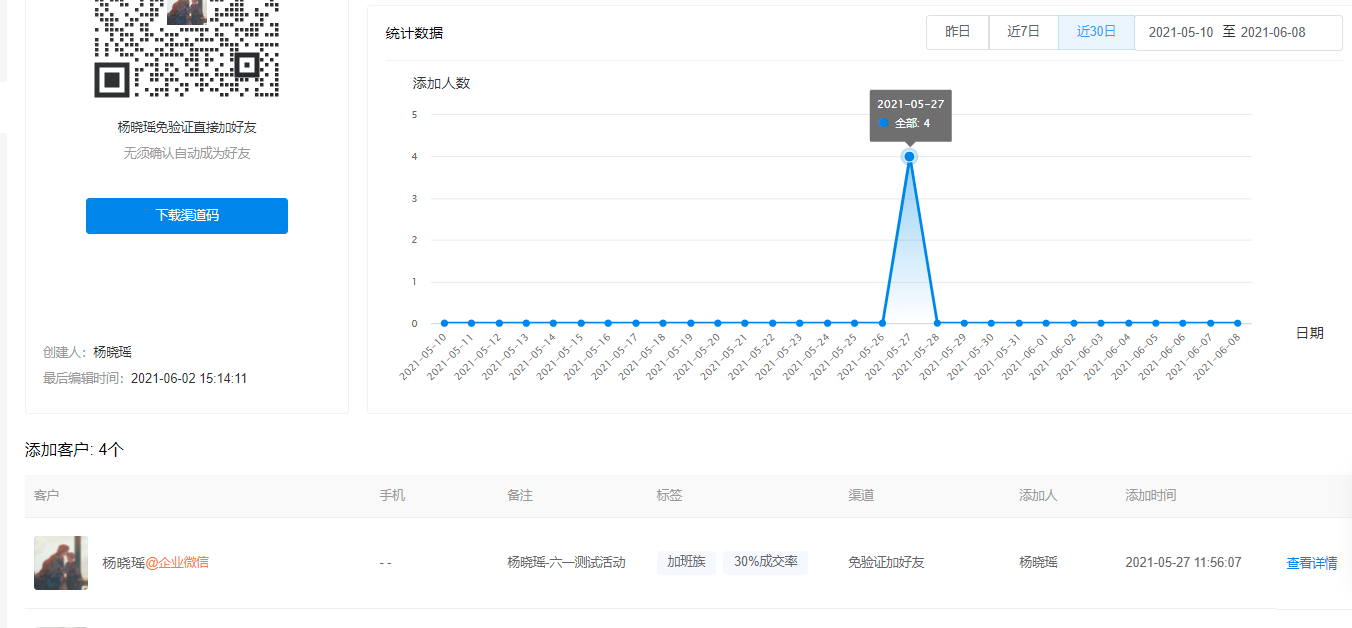The height and width of the screenshot is (628, 1352).
Task: Select the 昨日 date range tab
Action: [957, 32]
